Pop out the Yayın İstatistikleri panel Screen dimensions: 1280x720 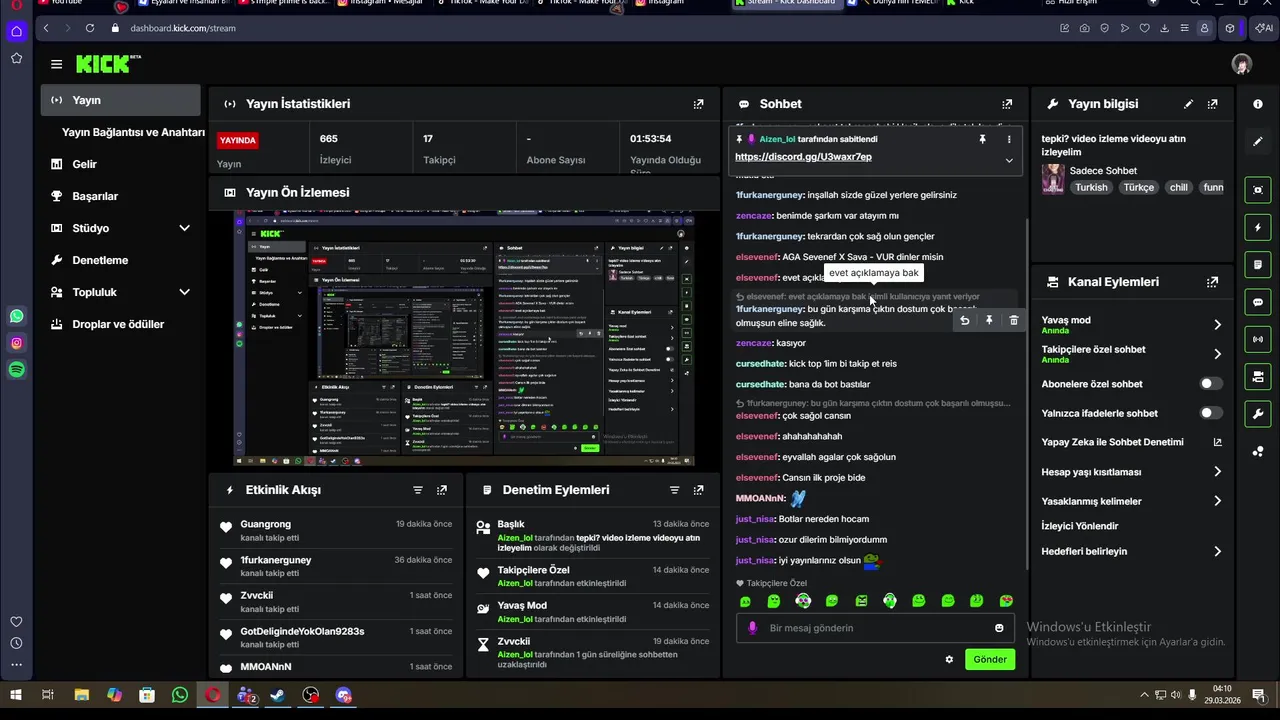[698, 104]
